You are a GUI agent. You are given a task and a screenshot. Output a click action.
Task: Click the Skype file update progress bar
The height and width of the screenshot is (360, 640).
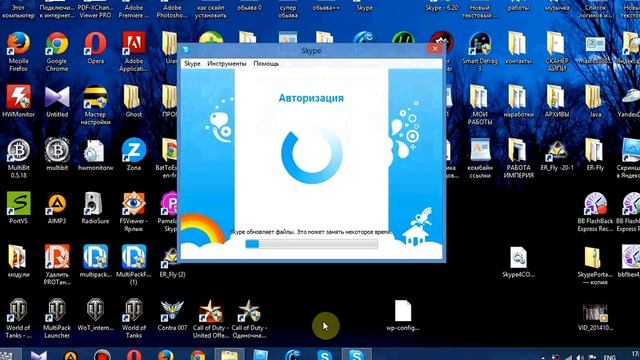pyautogui.click(x=311, y=244)
